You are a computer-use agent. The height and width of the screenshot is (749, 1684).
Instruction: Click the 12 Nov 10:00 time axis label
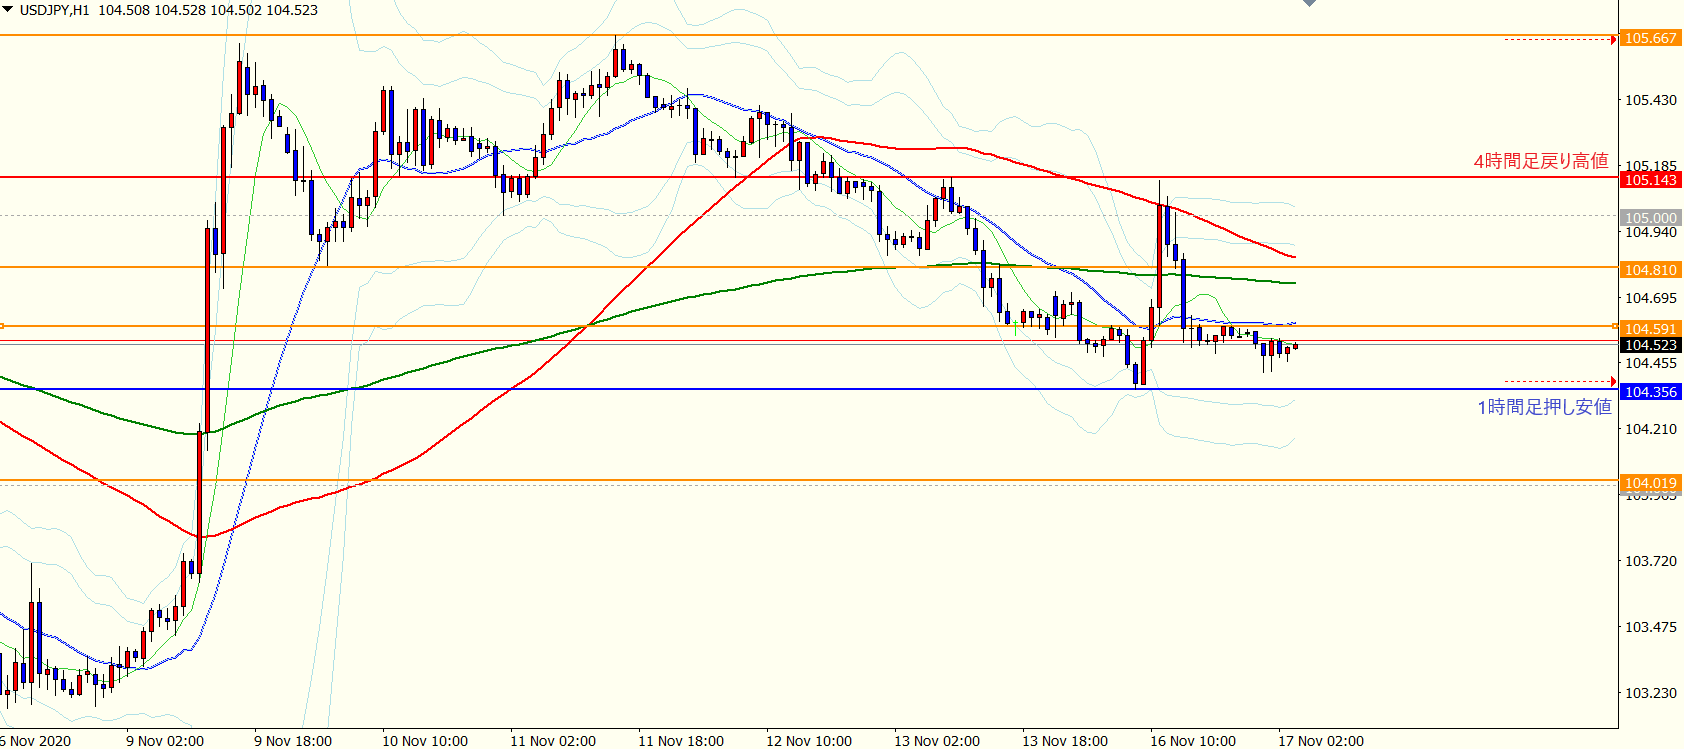(809, 741)
